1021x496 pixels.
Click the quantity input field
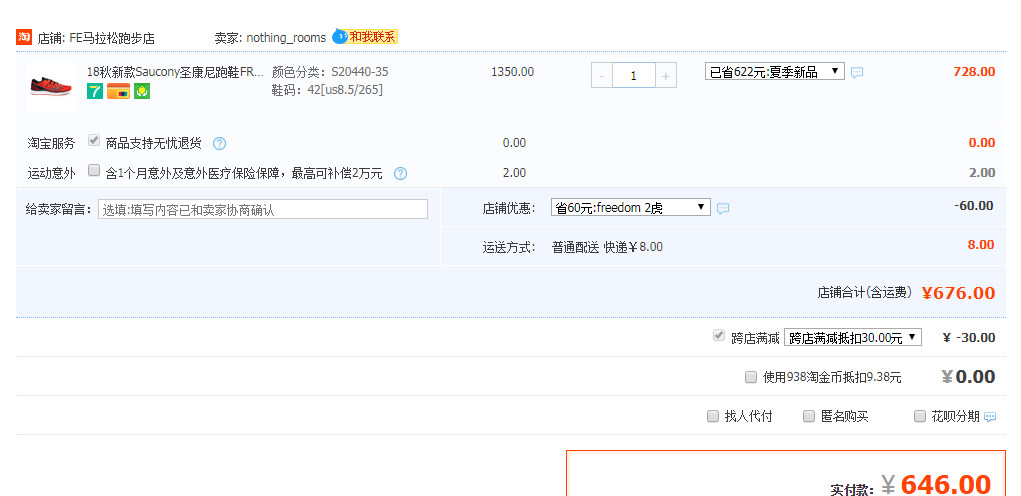click(634, 76)
